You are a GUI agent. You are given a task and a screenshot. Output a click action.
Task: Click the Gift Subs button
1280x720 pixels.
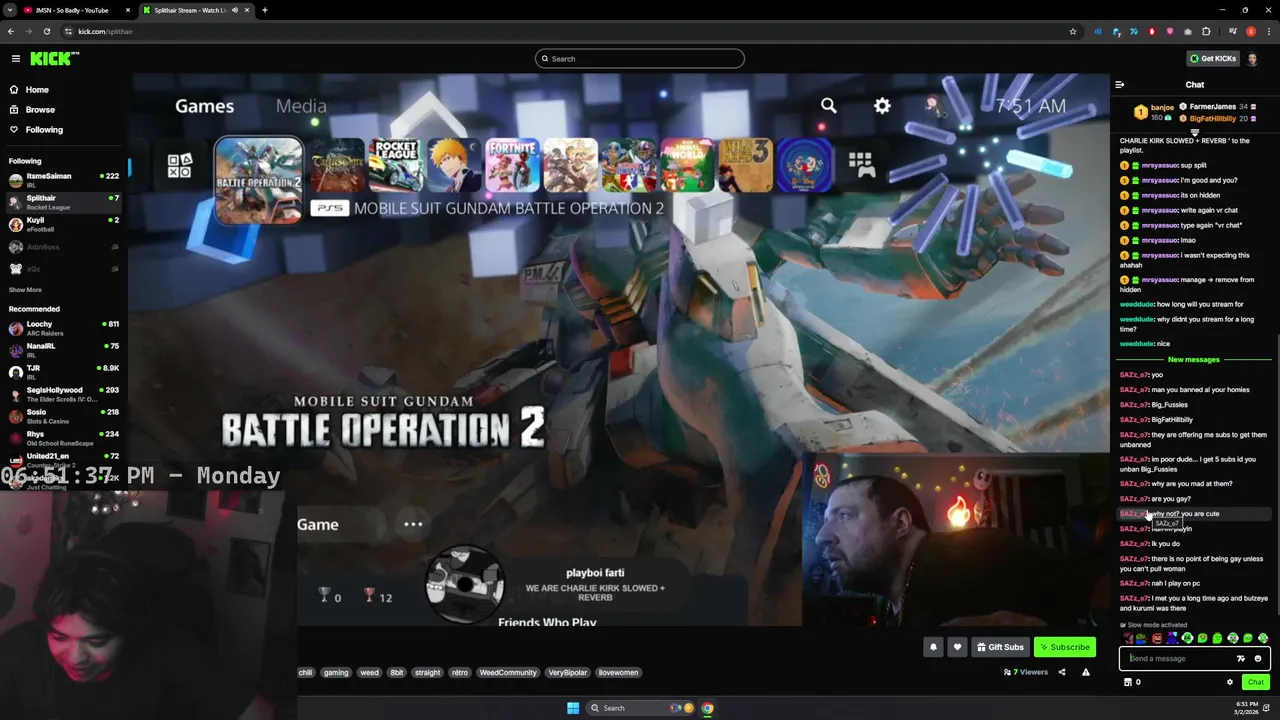(x=1000, y=647)
